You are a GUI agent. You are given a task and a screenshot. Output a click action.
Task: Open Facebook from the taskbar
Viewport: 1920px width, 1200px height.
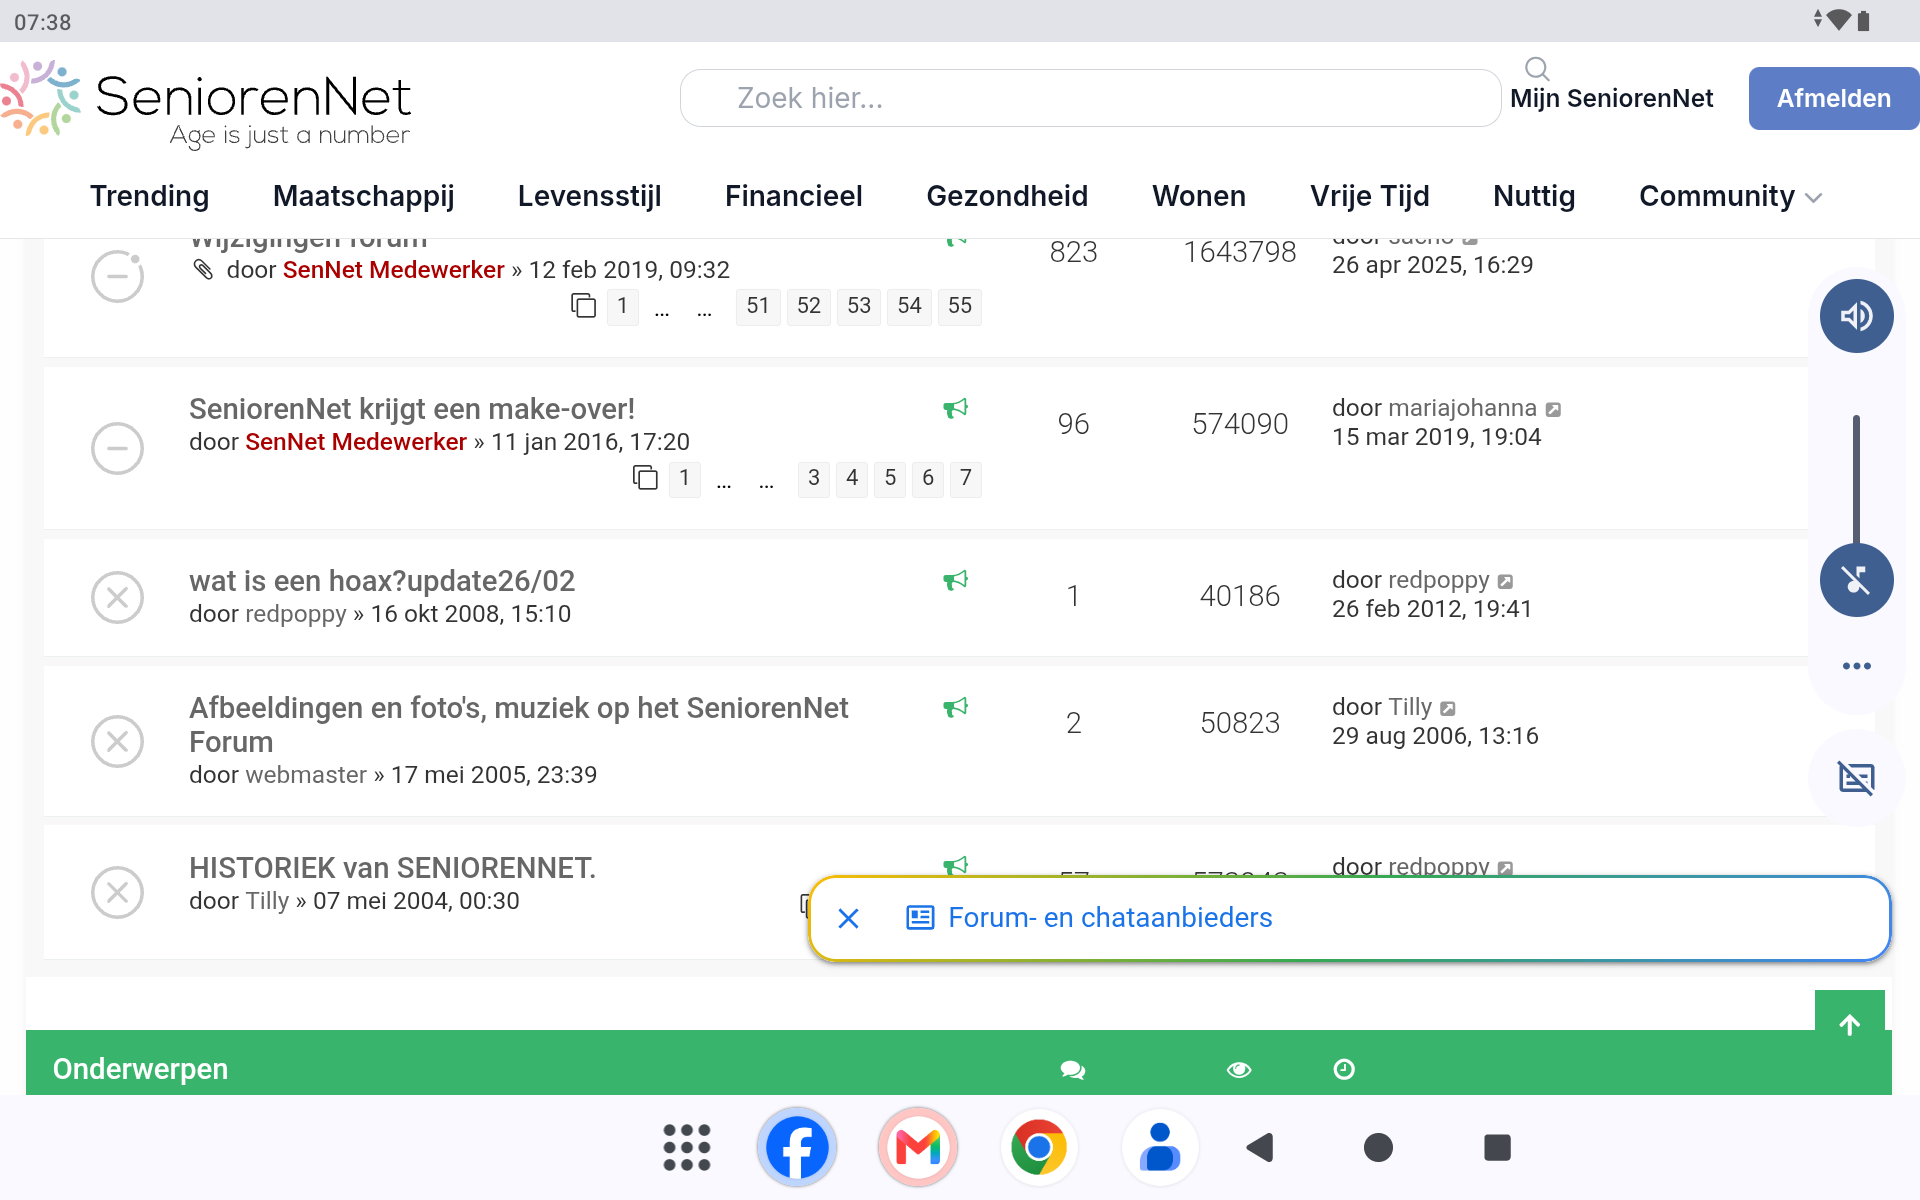[797, 1147]
